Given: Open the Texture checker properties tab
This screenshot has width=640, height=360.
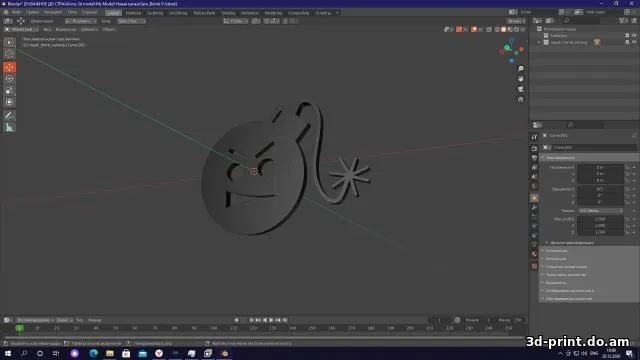Looking at the screenshot, I should click(x=534, y=266).
